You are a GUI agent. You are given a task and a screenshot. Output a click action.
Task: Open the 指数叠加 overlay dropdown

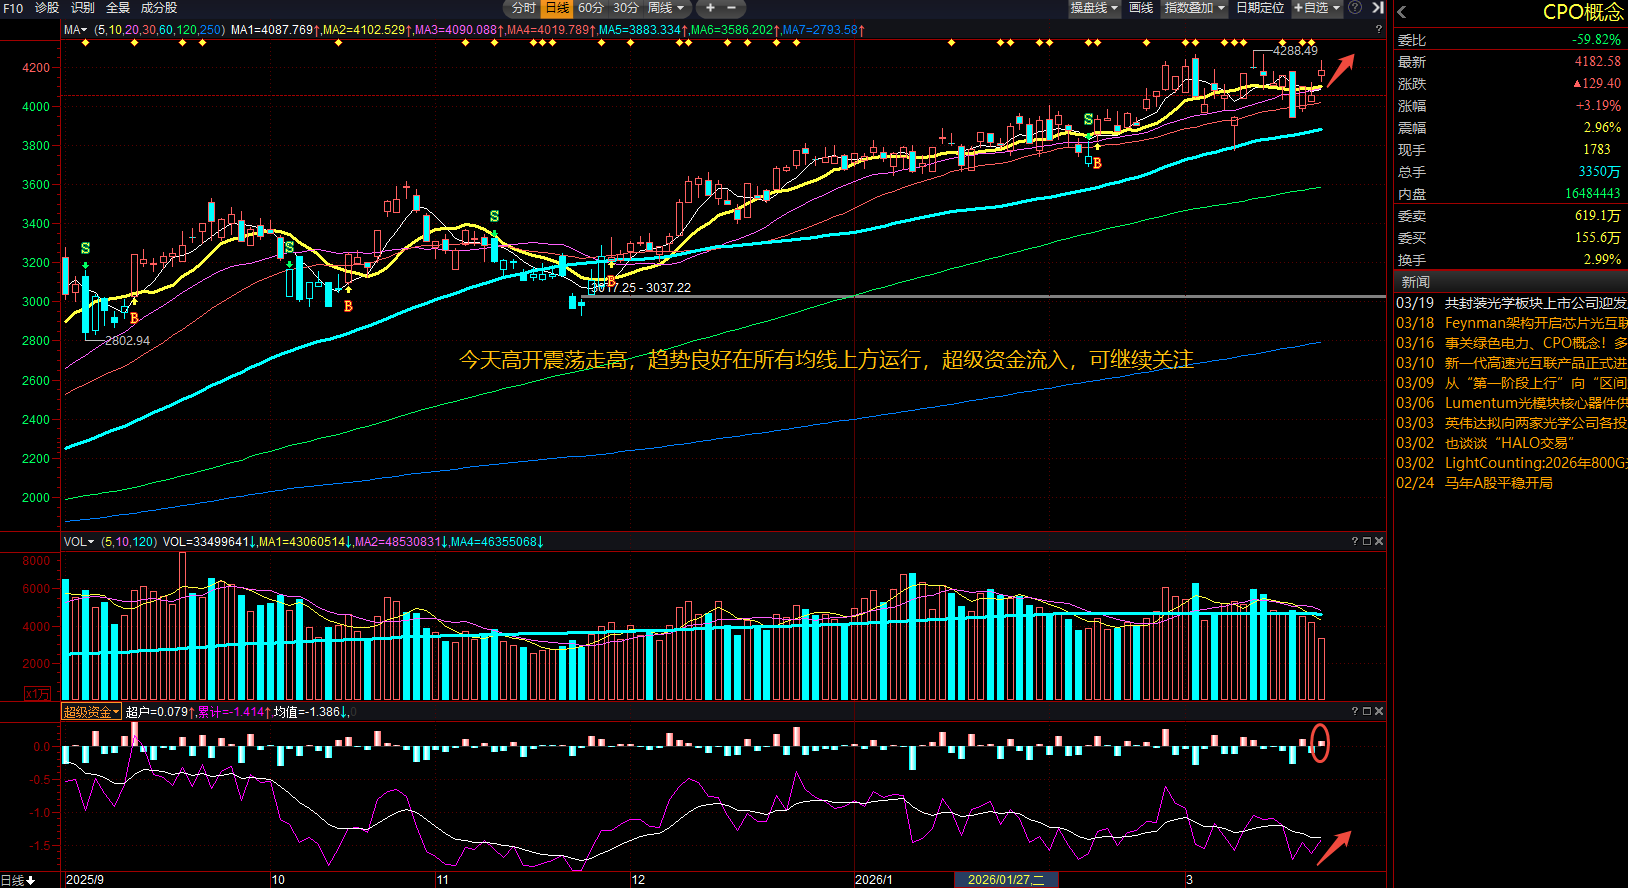pyautogui.click(x=1194, y=8)
